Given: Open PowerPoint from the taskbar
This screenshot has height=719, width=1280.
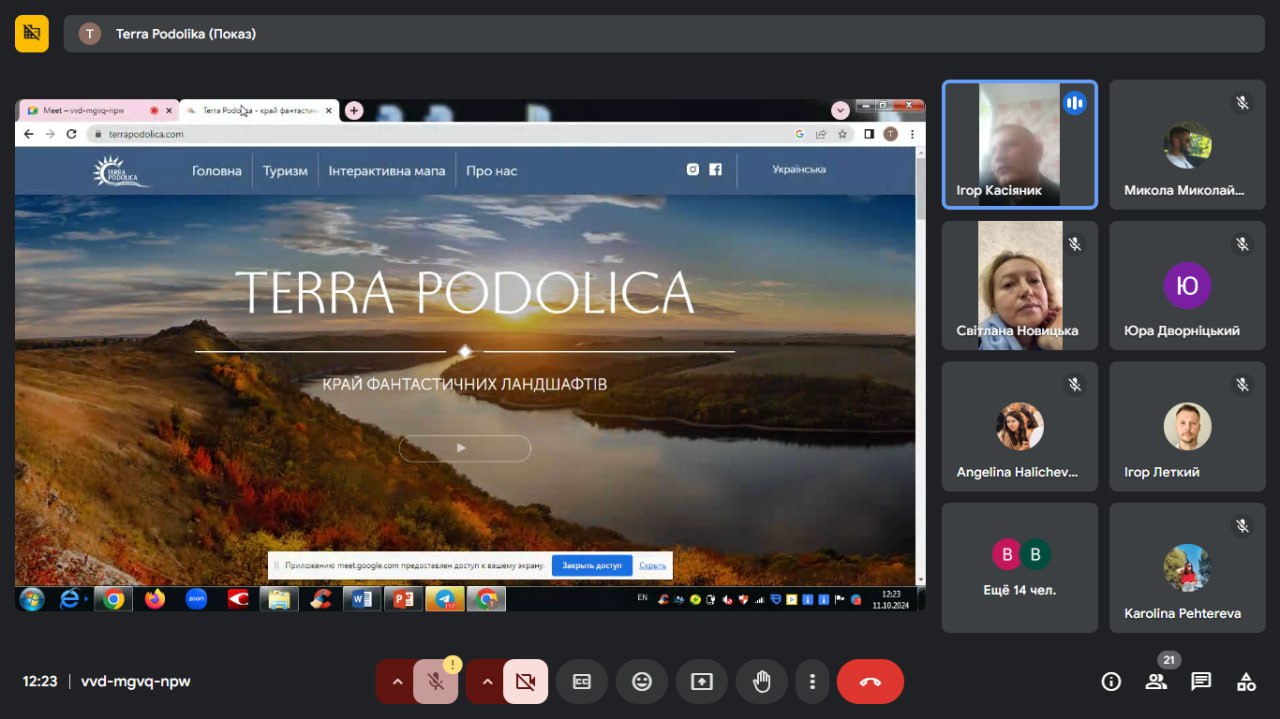Looking at the screenshot, I should click(x=403, y=599).
